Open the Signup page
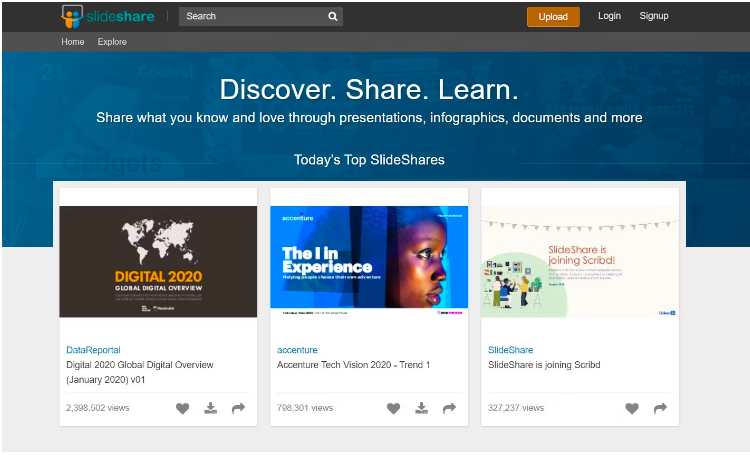The width and height of the screenshot is (750, 455). pyautogui.click(x=654, y=16)
